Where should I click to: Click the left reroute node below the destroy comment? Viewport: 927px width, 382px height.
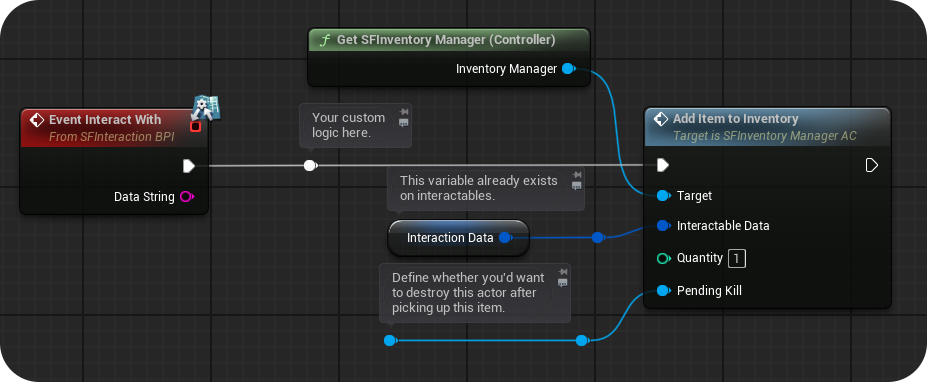[x=390, y=341]
